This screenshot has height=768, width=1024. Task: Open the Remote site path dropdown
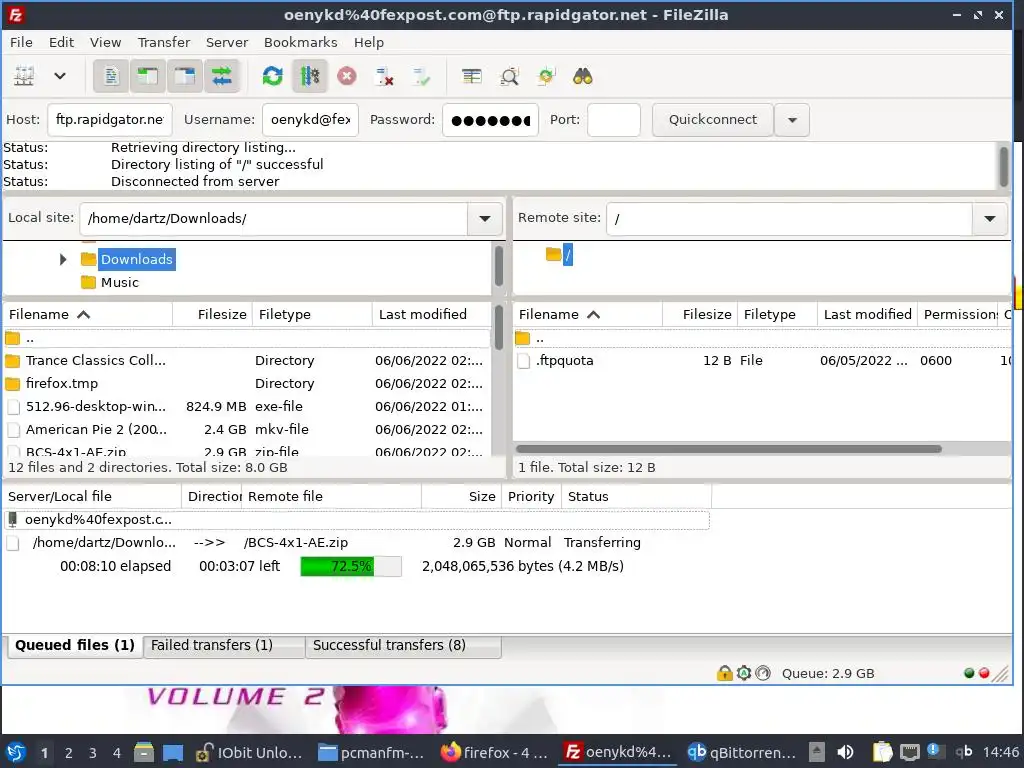click(989, 218)
